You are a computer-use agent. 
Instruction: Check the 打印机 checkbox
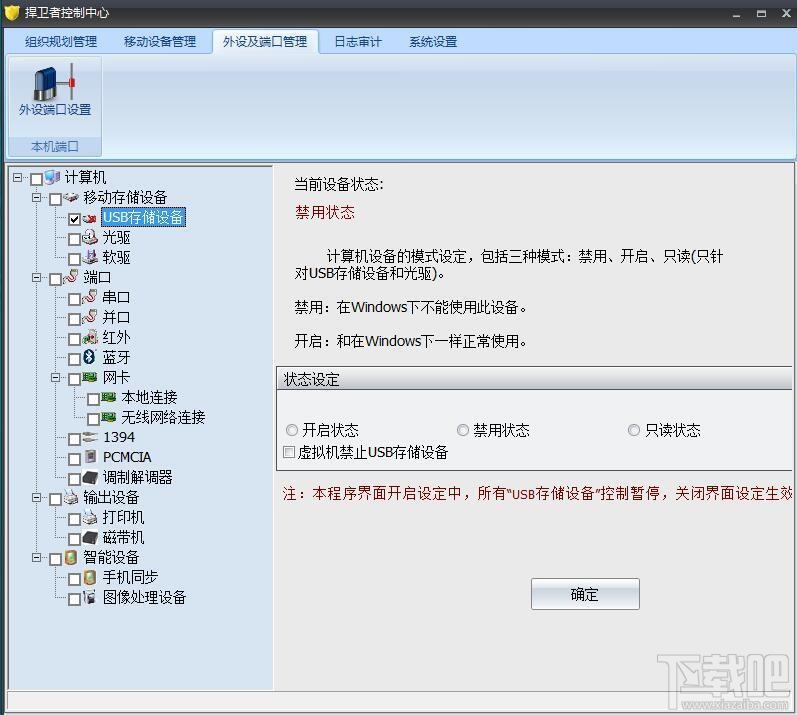tap(74, 519)
